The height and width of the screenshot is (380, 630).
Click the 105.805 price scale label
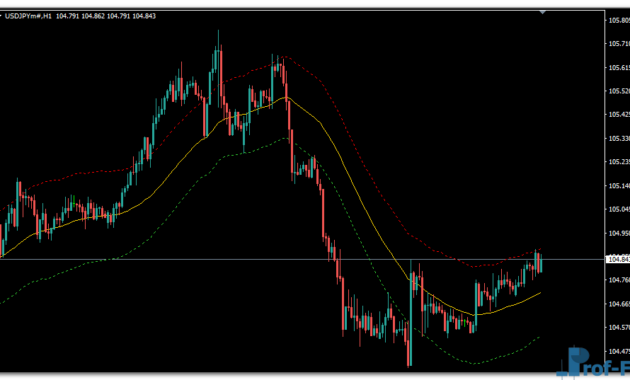point(619,20)
